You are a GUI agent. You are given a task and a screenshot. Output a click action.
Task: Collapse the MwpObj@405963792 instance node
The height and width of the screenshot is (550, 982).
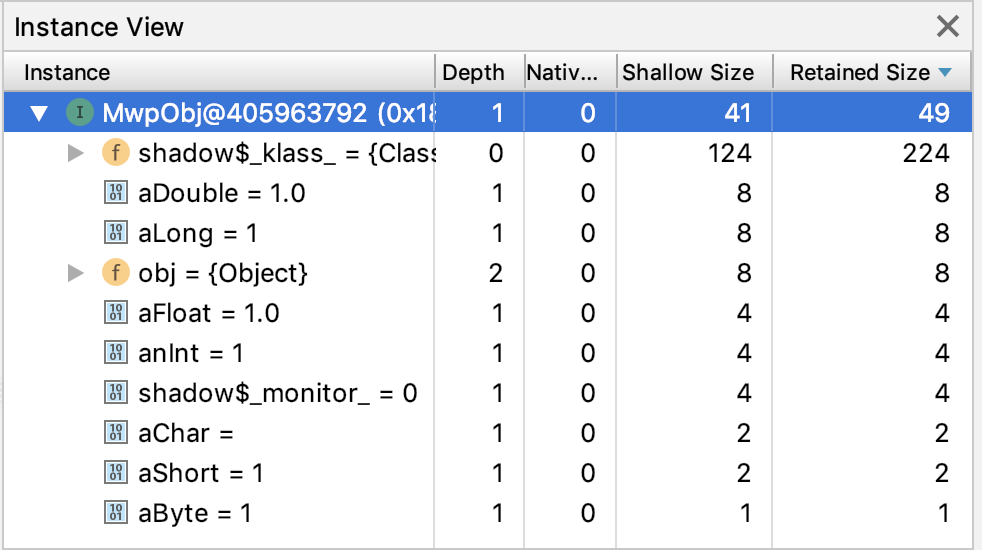coord(39,113)
